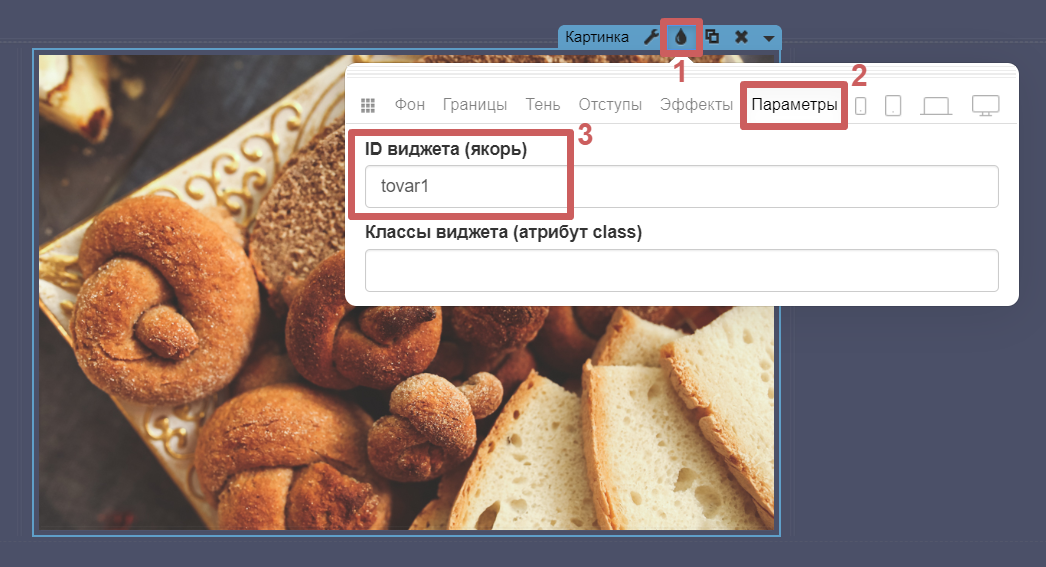
Task: Open the wrench settings icon for Картинка
Action: click(650, 37)
